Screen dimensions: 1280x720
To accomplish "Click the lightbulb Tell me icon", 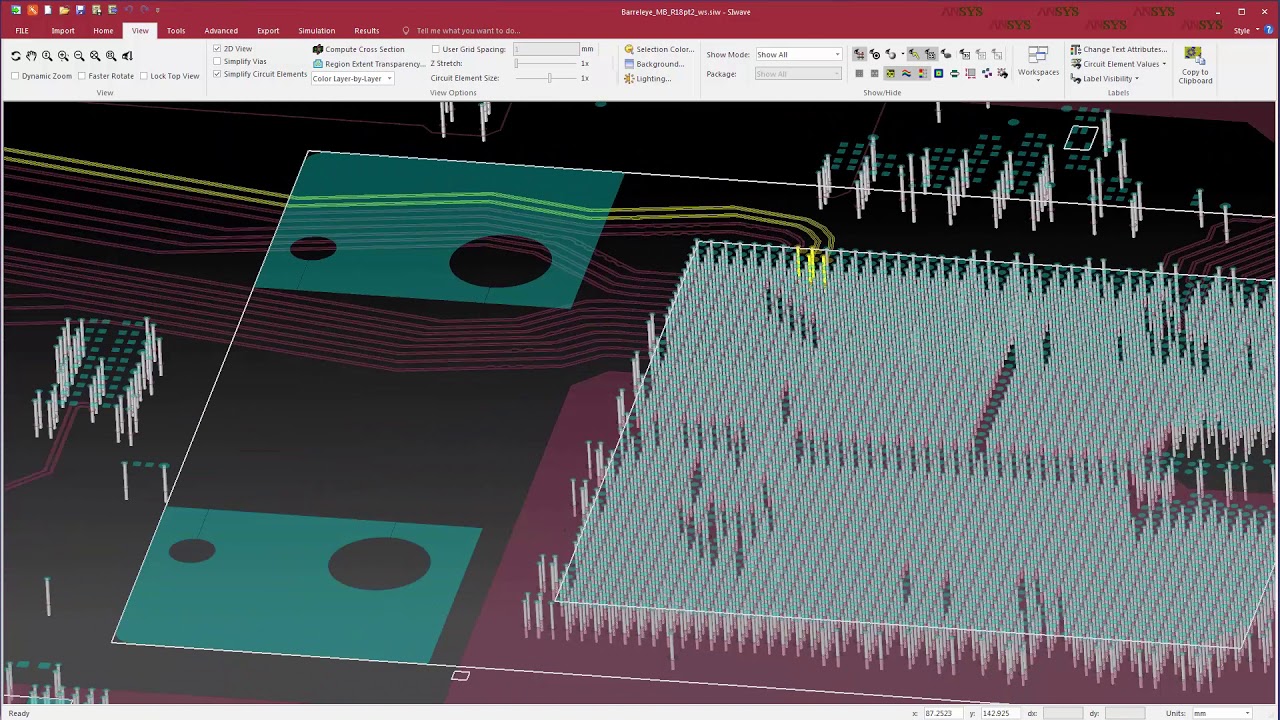I will click(406, 31).
